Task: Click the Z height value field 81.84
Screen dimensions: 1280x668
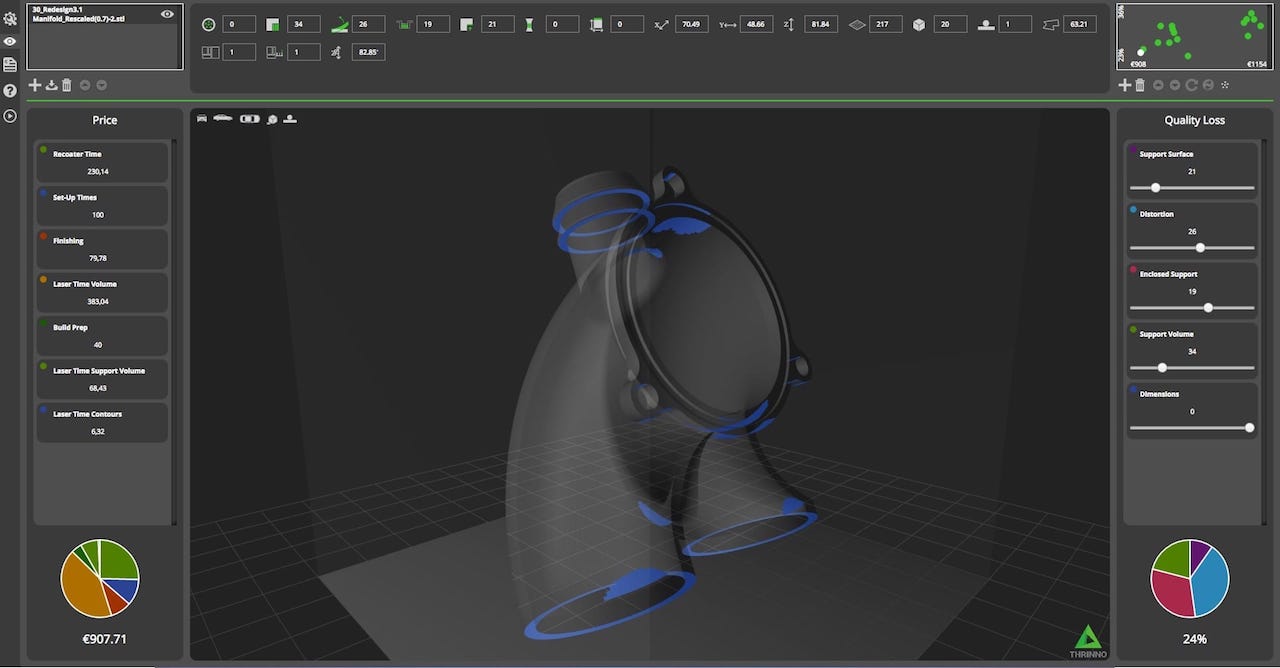Action: (822, 24)
